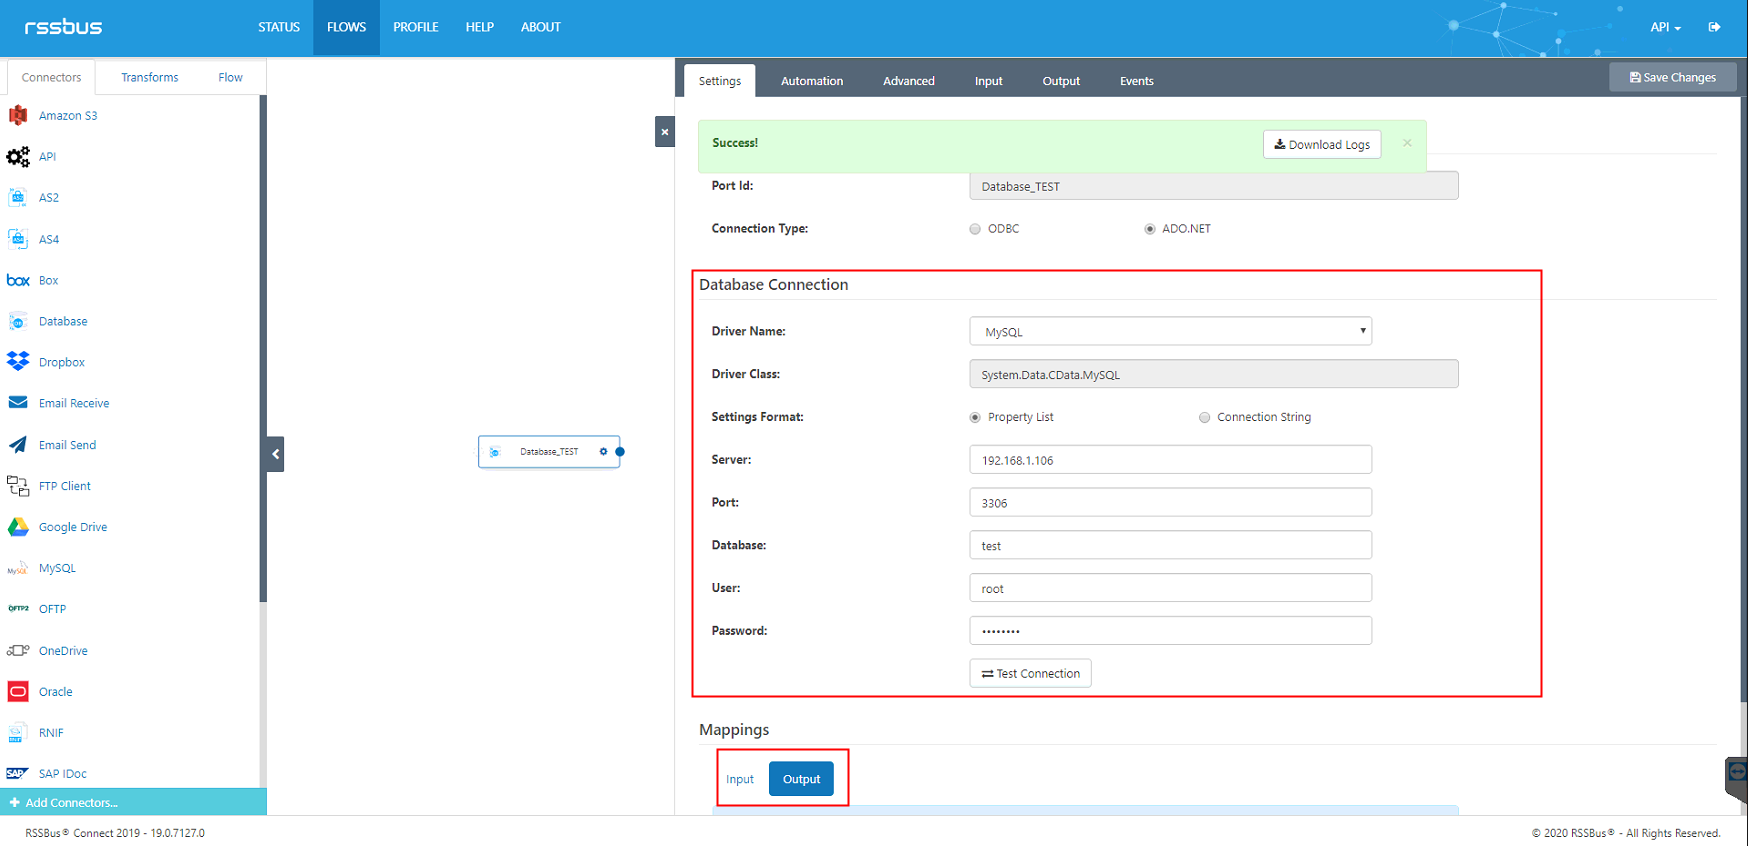Click the Port Id field

(x=1214, y=186)
